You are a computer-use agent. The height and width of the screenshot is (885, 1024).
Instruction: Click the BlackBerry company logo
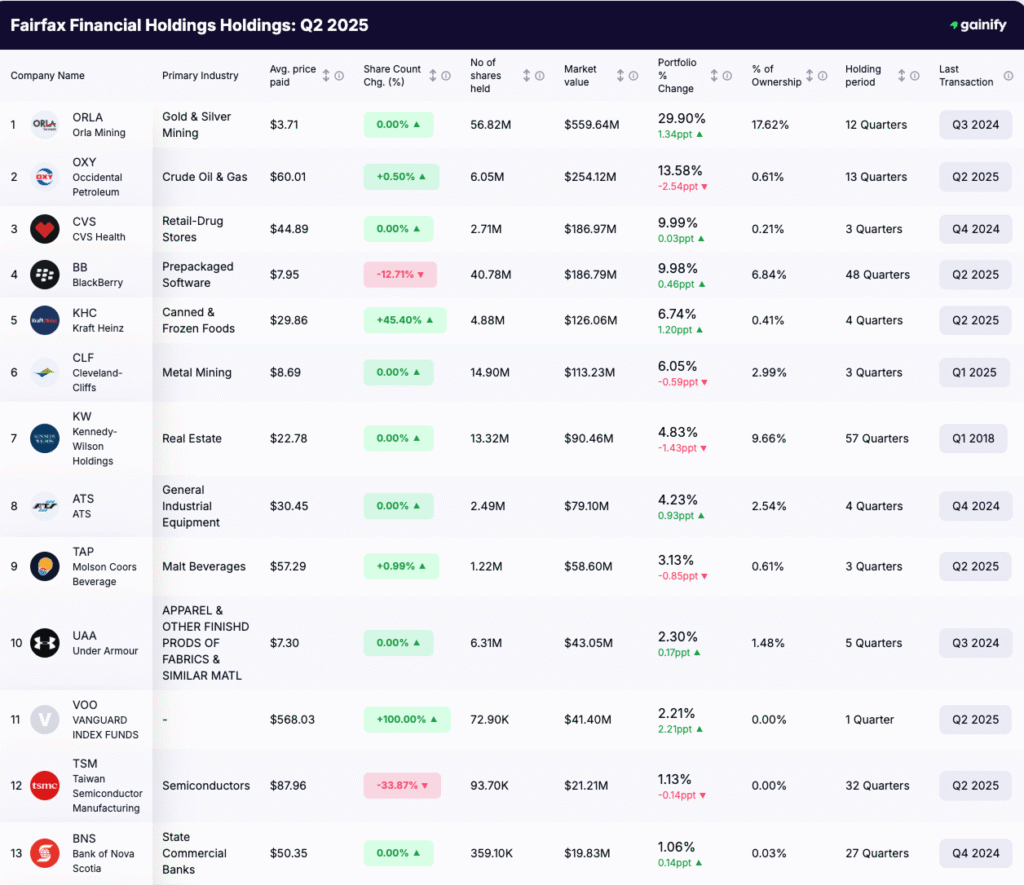point(45,275)
